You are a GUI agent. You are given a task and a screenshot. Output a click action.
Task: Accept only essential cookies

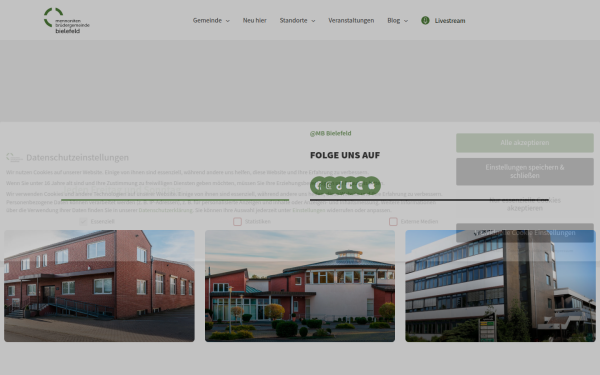[x=525, y=204]
